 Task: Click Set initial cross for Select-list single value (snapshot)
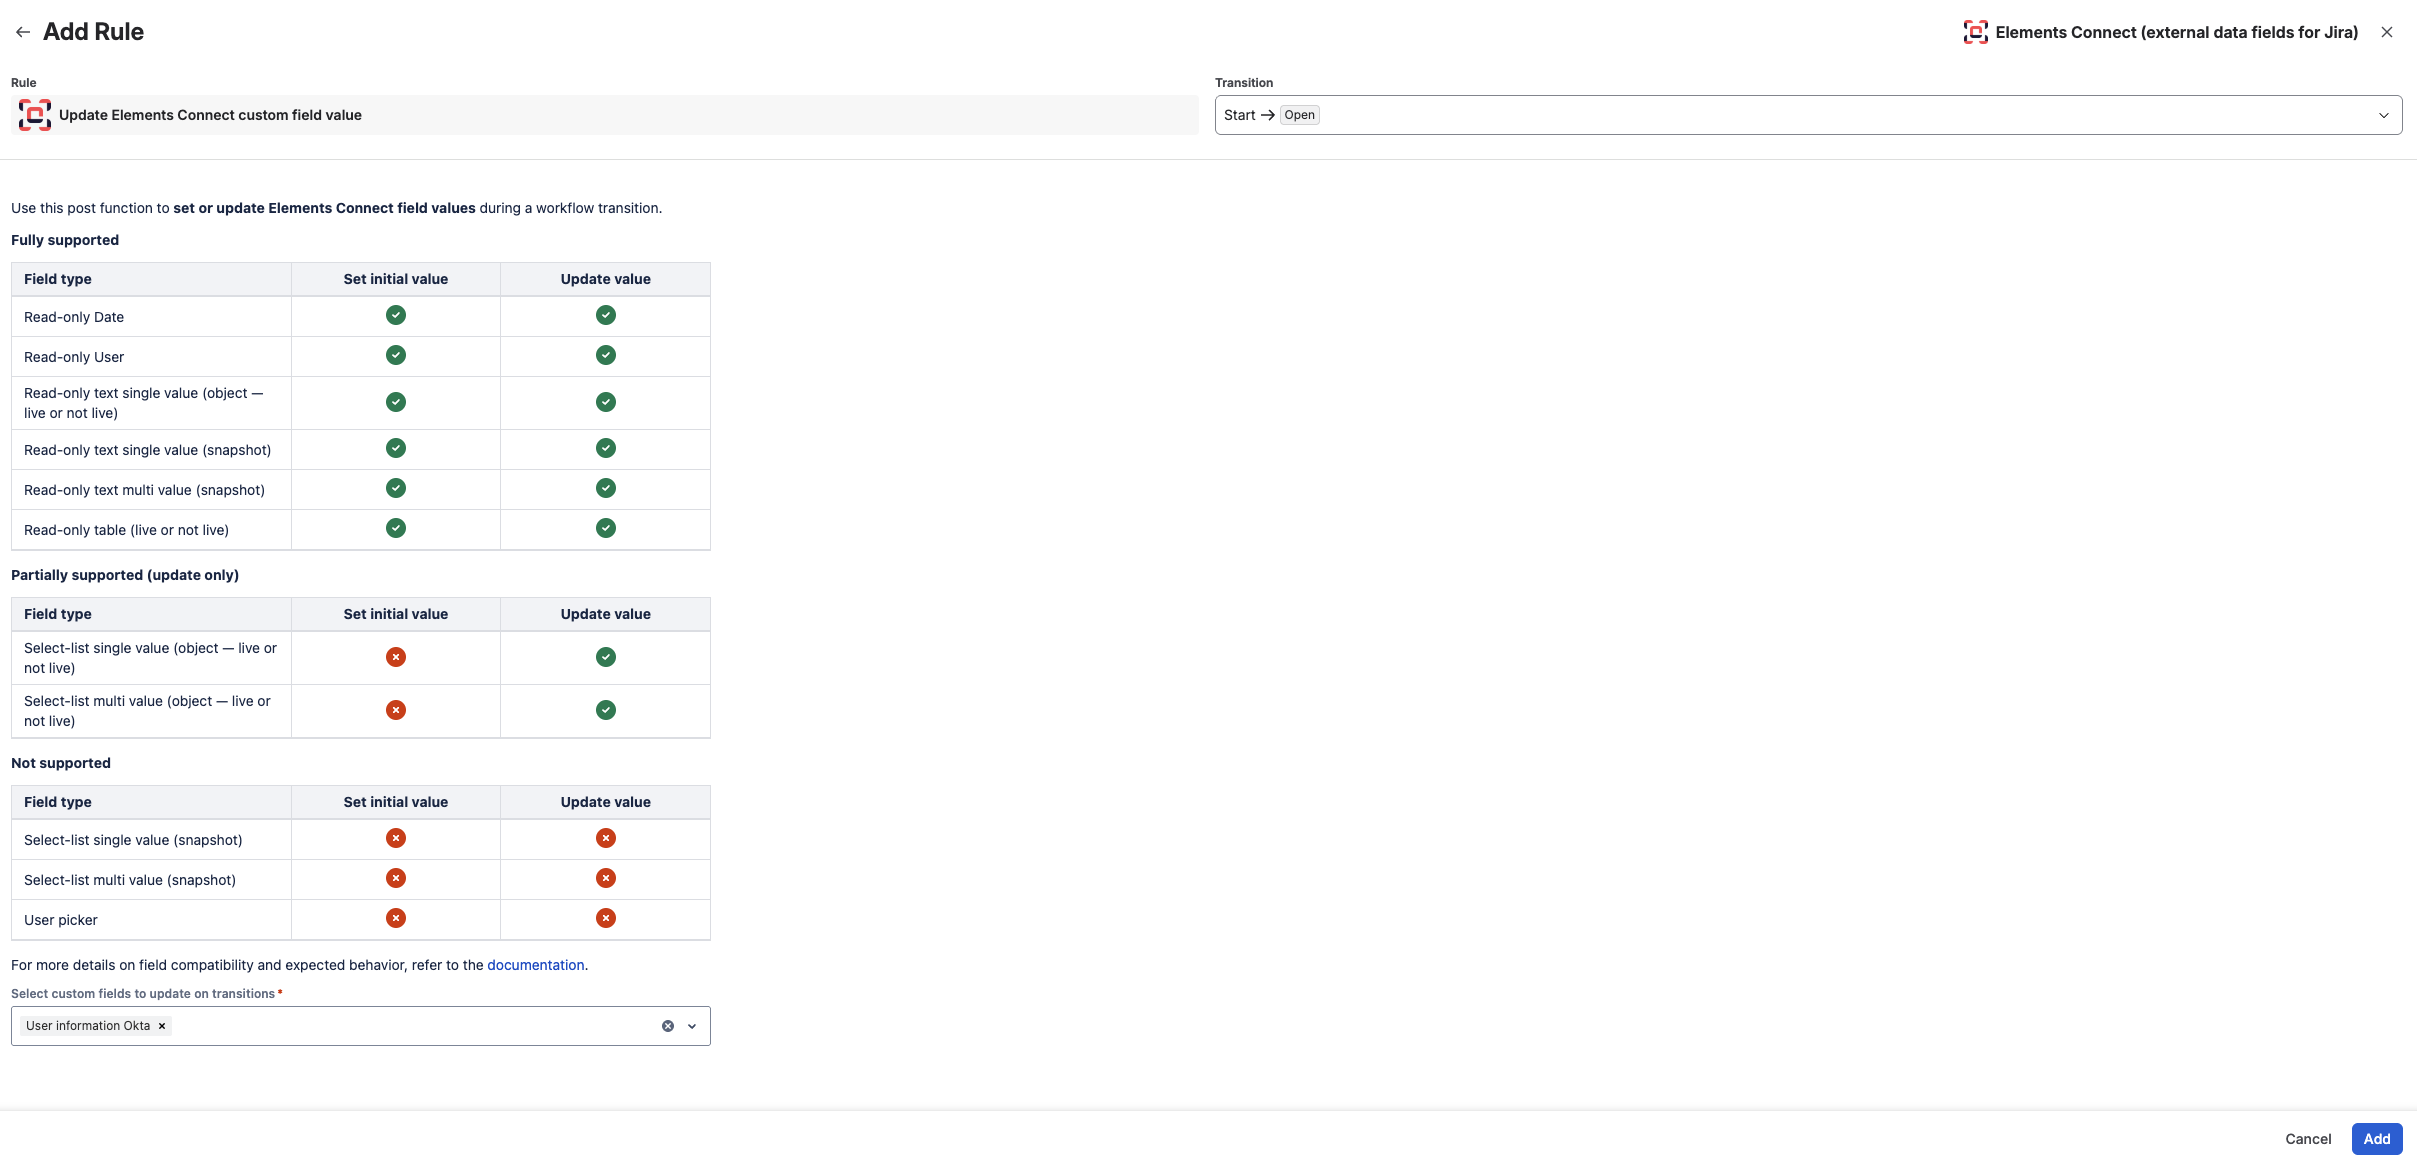click(396, 838)
